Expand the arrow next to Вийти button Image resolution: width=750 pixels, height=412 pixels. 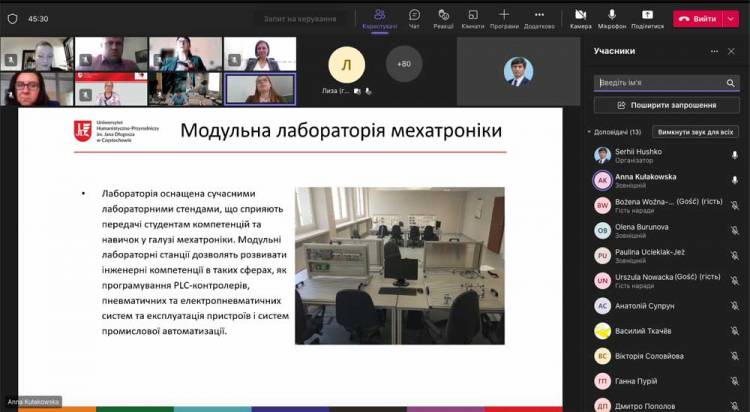tap(731, 18)
